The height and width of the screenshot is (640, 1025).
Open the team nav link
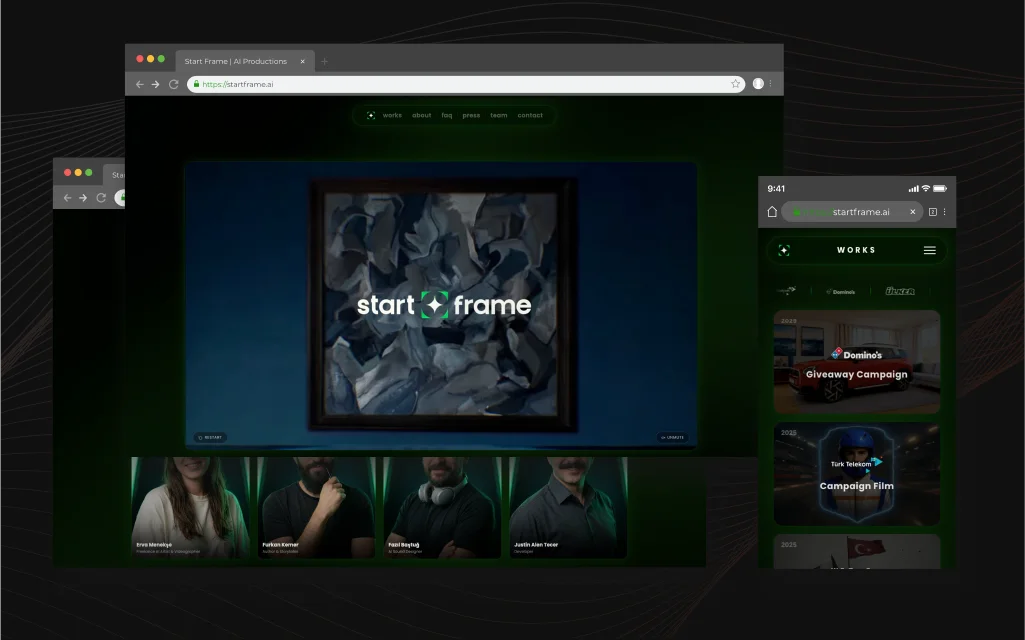[499, 115]
